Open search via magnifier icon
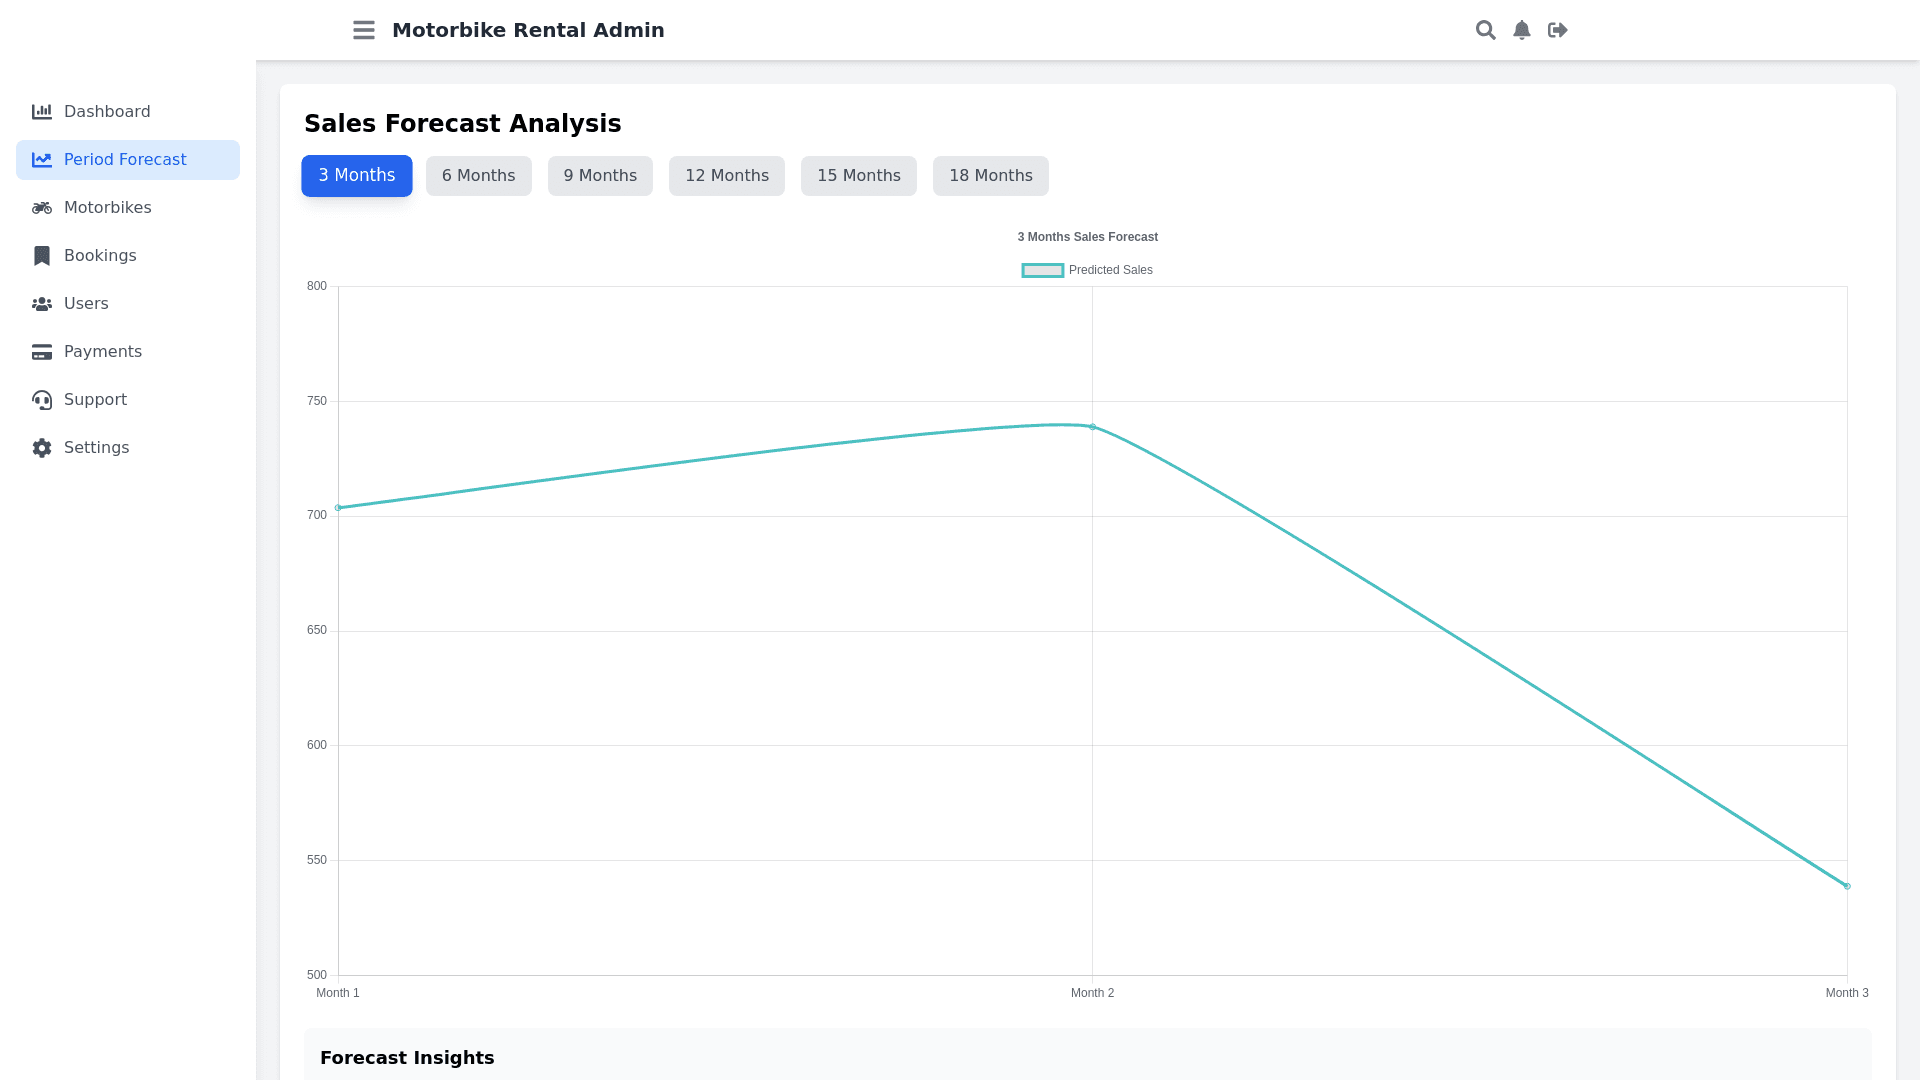The width and height of the screenshot is (1920, 1080). [1486, 30]
